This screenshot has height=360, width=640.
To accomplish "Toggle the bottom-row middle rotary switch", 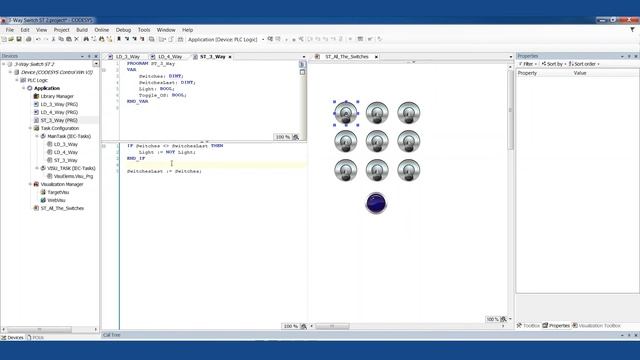I will tap(377, 170).
